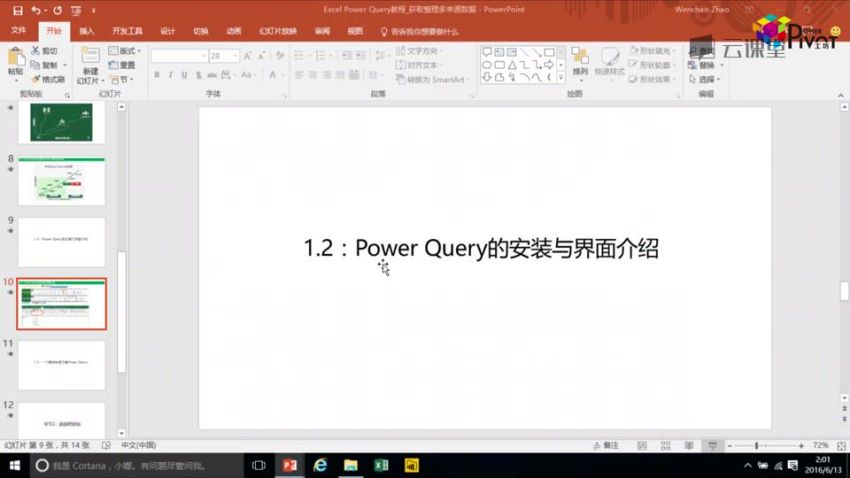Choose the right arrow shape
Image resolution: width=850 pixels, height=478 pixels.
point(549,65)
